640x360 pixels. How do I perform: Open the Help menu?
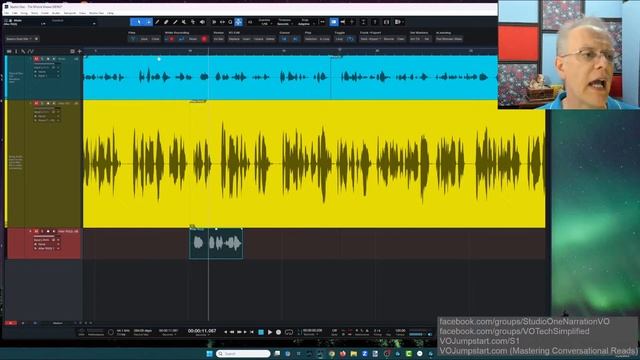(110, 13)
